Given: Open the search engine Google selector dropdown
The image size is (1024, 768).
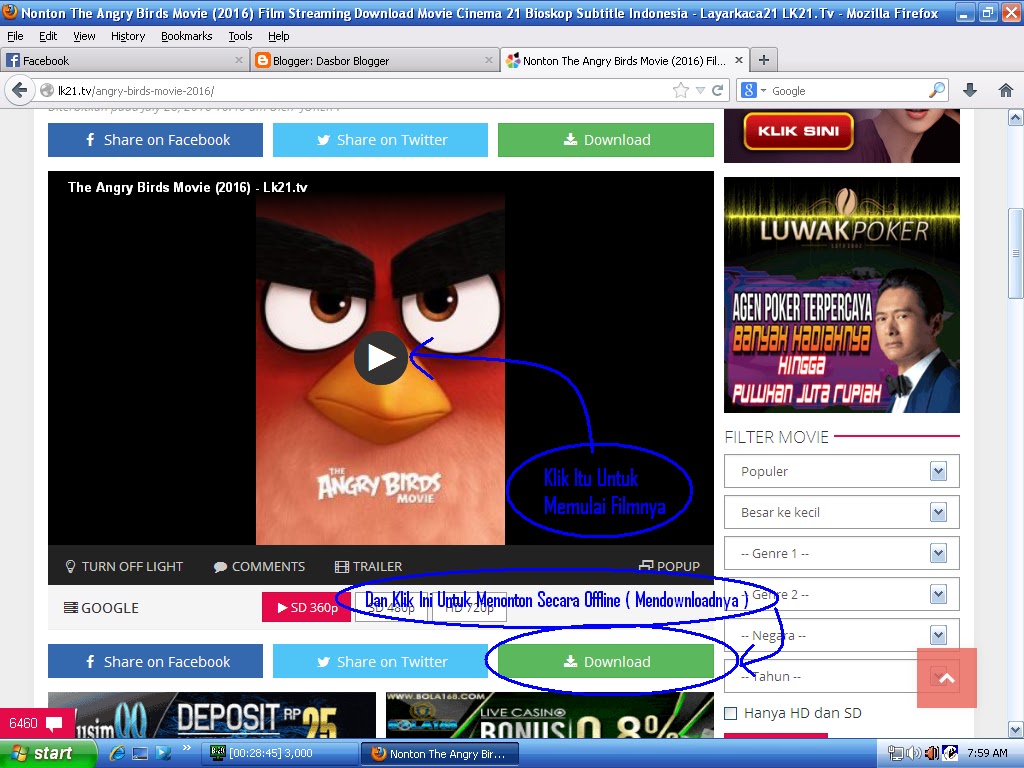Looking at the screenshot, I should pyautogui.click(x=753, y=90).
